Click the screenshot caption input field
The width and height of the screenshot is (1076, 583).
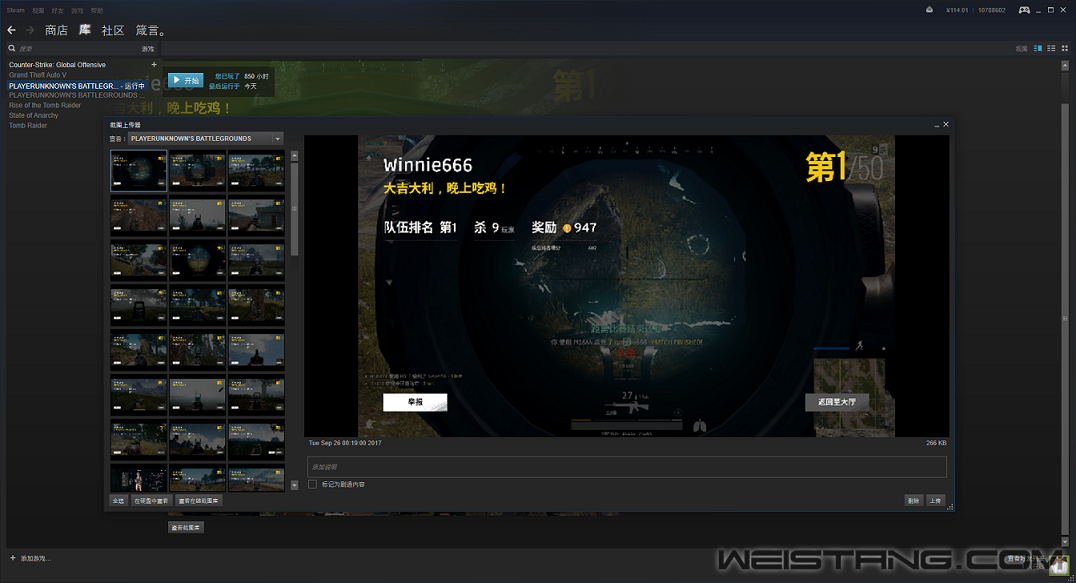tap(627, 467)
